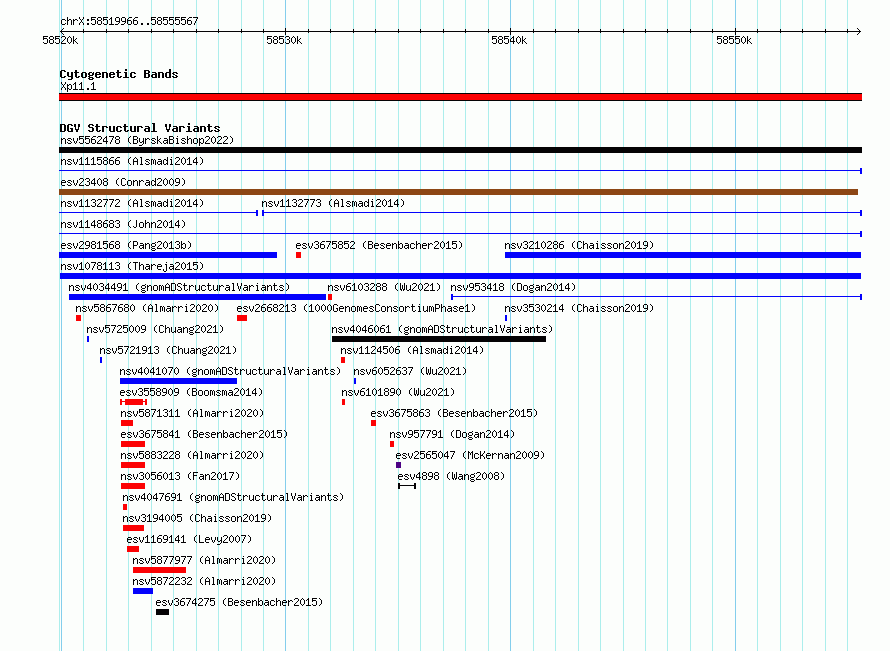Click nsv4034491 (gnomADStructuralVariants) label
The width and height of the screenshot is (890, 651).
click(179, 287)
